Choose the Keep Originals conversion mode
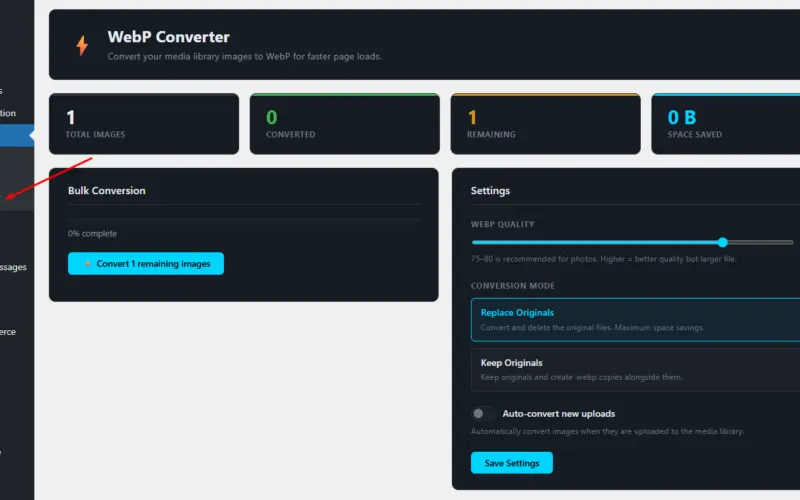This screenshot has width=800, height=500. click(635, 370)
